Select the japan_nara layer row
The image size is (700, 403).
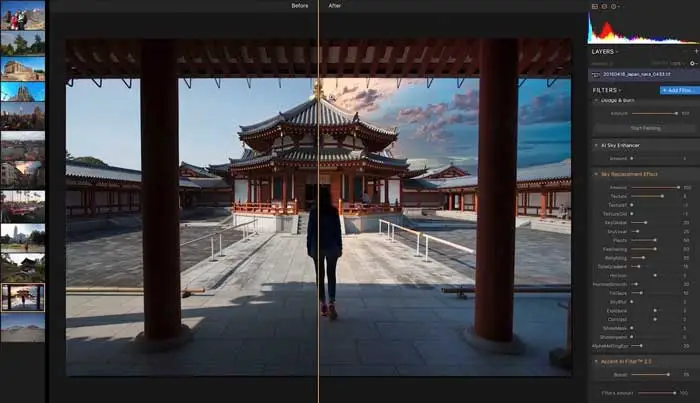(x=644, y=75)
